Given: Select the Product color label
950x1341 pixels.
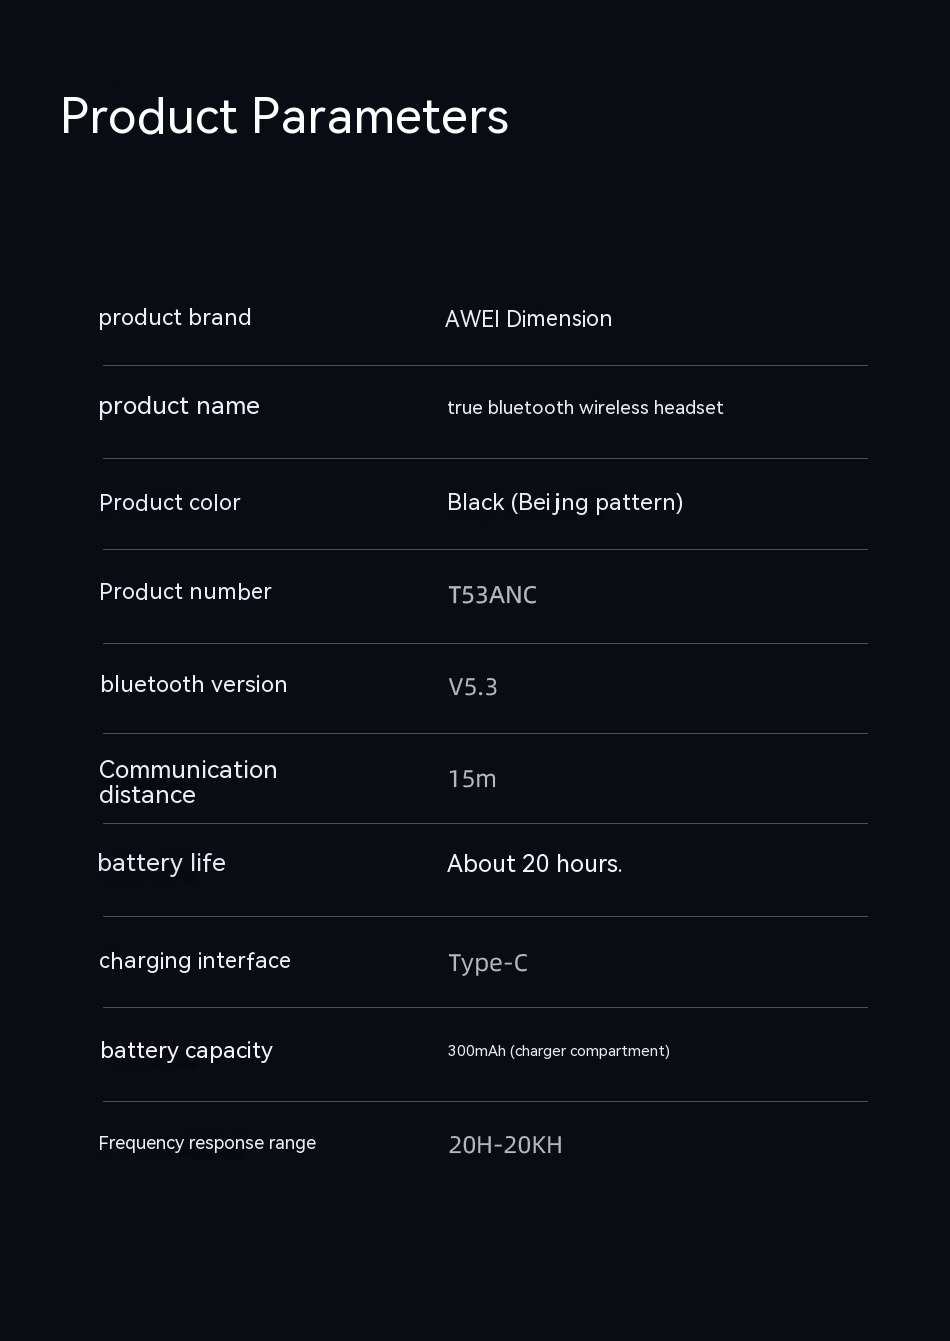Looking at the screenshot, I should click(170, 503).
